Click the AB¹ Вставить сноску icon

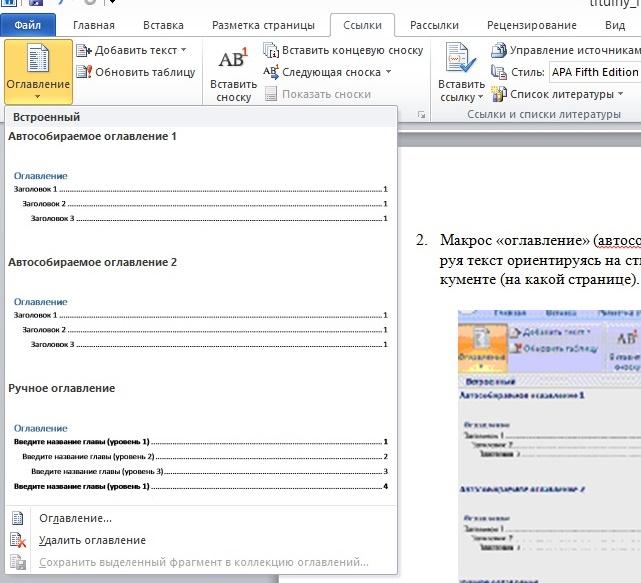tap(233, 59)
